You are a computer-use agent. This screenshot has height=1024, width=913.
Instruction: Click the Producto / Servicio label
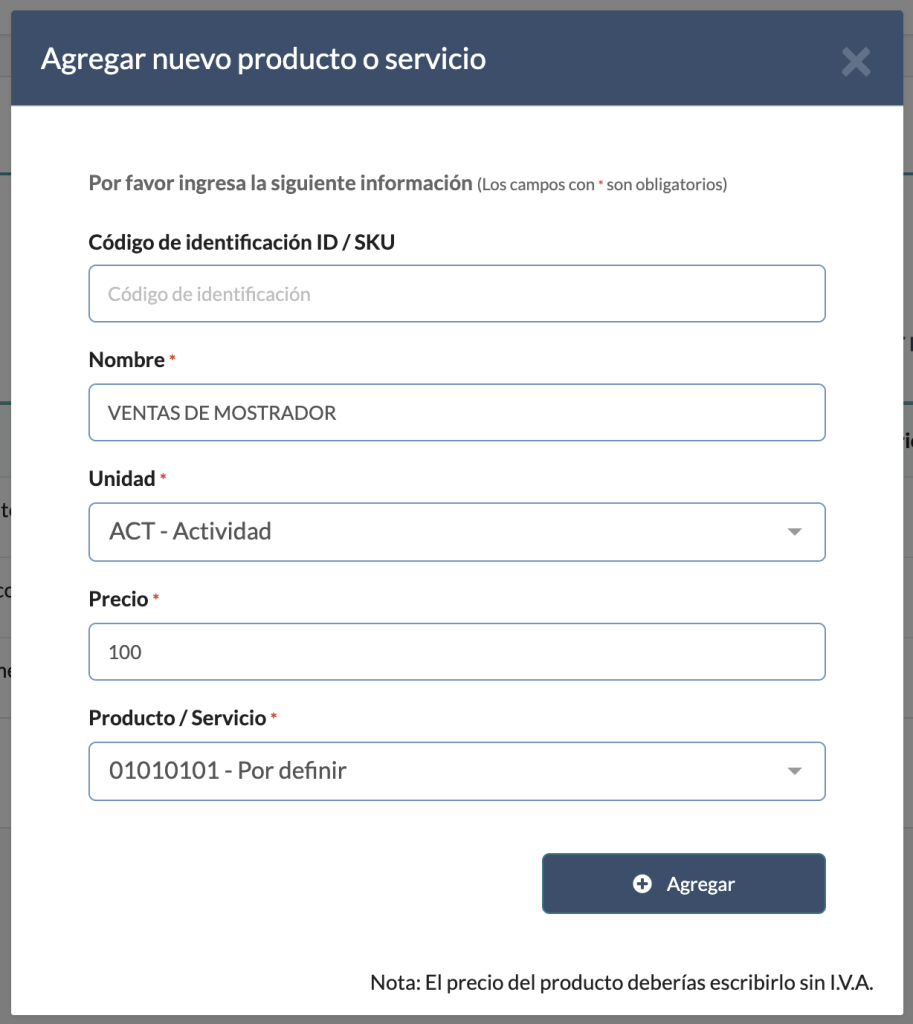[177, 718]
